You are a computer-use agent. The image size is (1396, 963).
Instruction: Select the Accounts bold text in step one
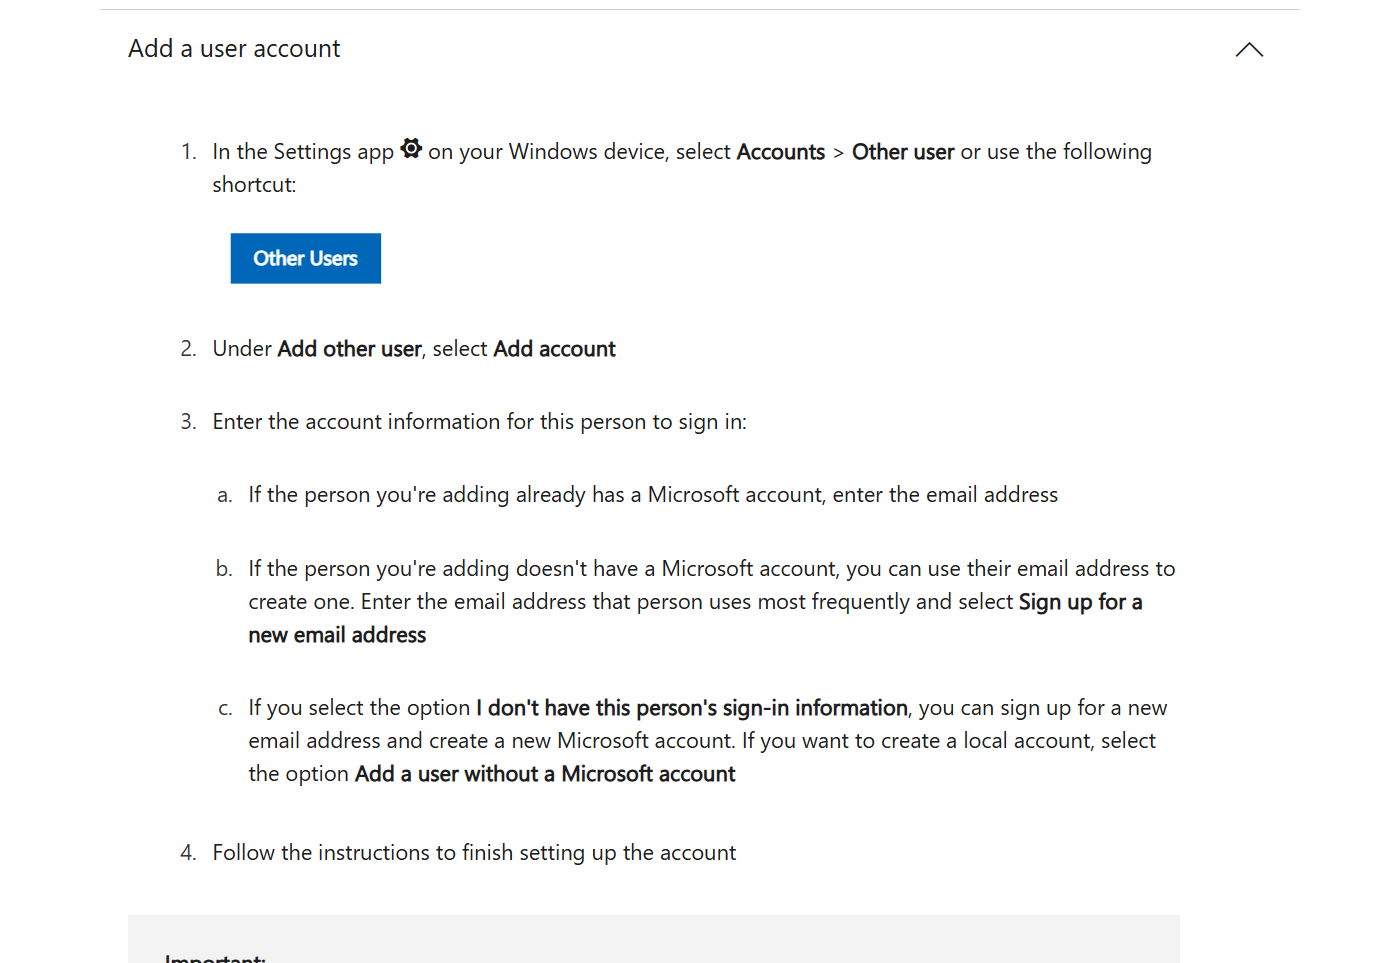point(780,152)
